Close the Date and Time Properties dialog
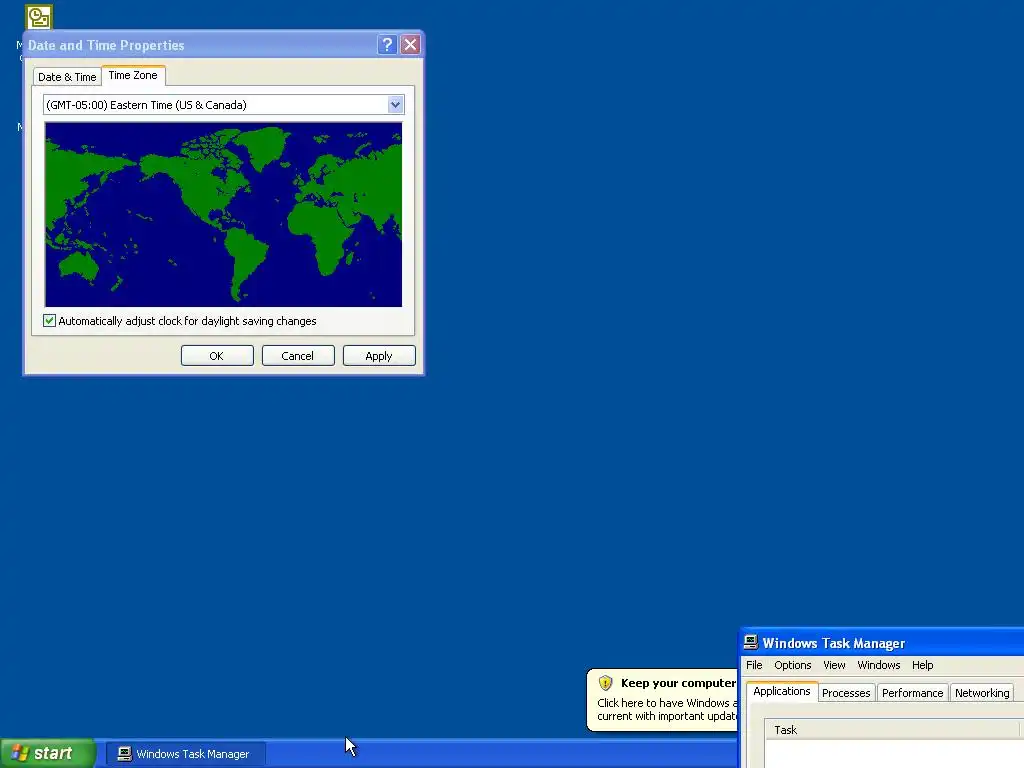Viewport: 1024px width, 768px height. point(410,44)
